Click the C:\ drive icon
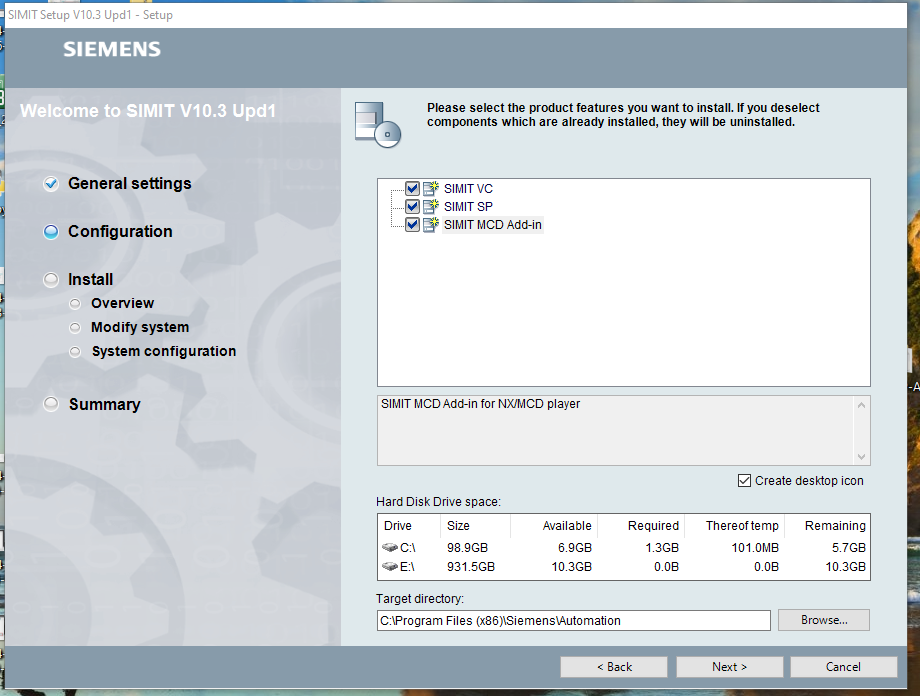 tap(390, 548)
